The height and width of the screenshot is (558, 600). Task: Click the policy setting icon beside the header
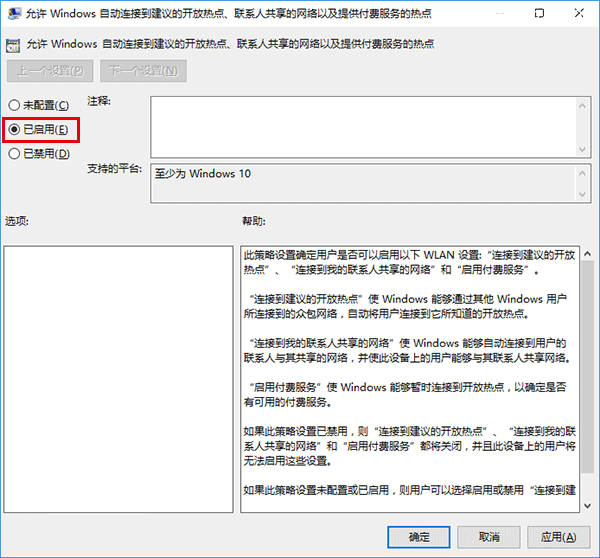pyautogui.click(x=15, y=46)
